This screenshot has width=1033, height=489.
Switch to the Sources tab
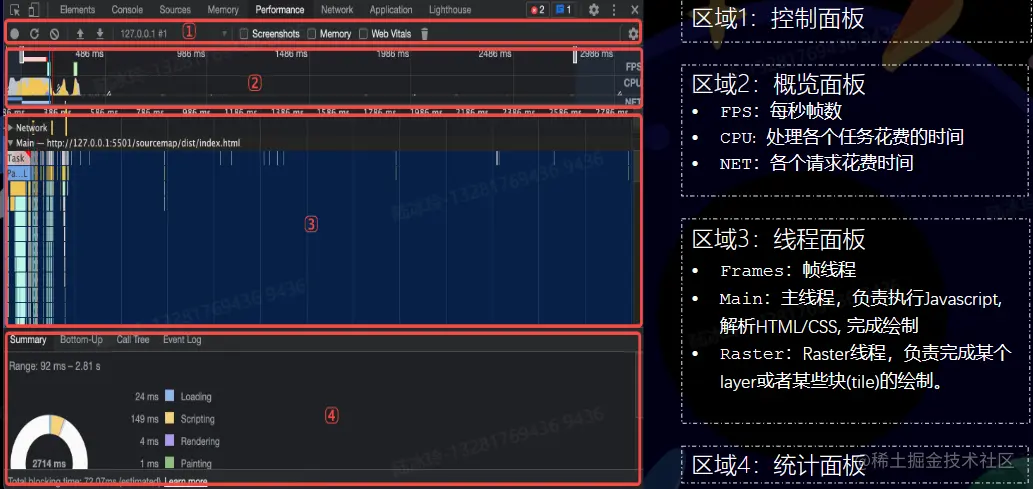click(175, 10)
